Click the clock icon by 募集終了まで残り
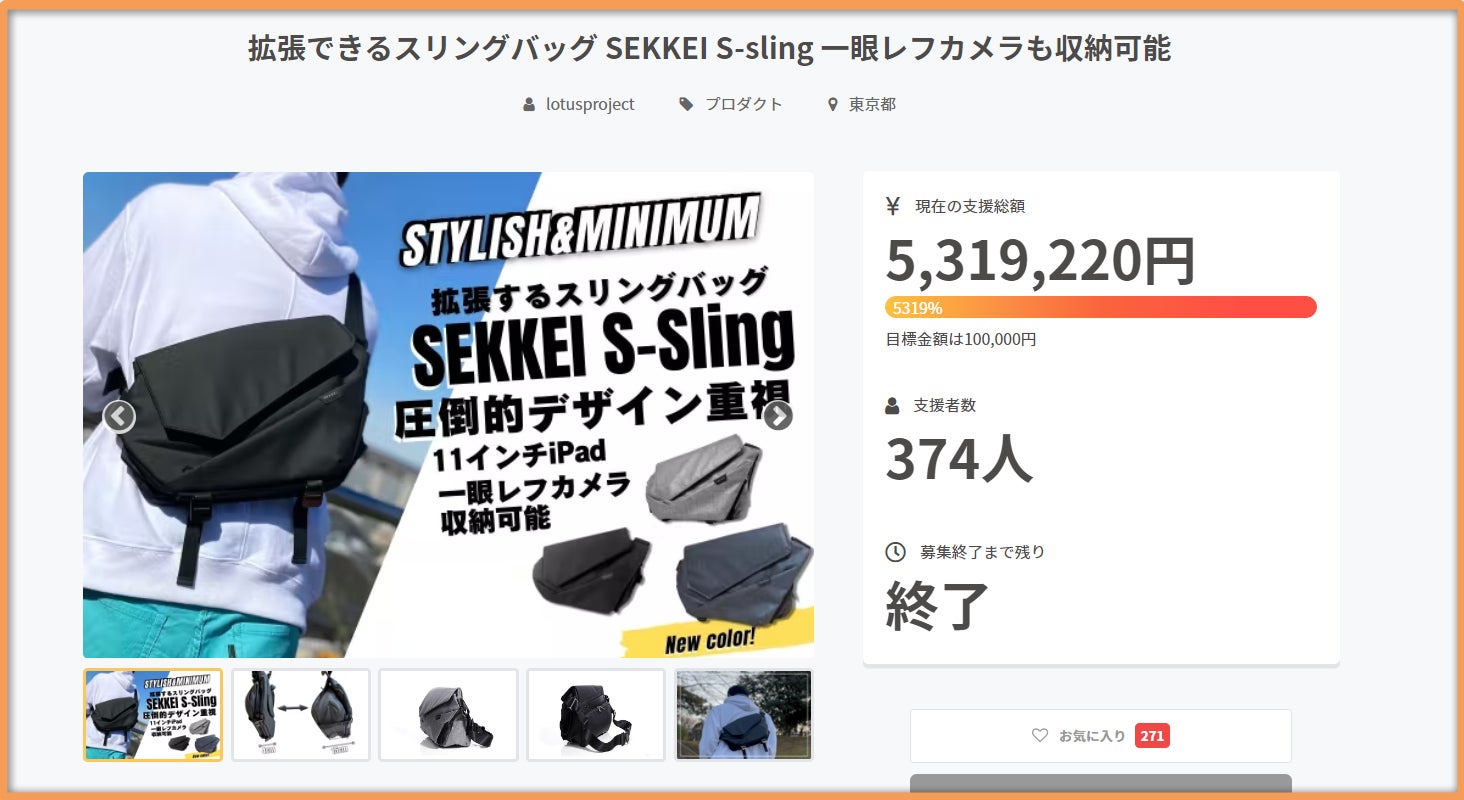 895,552
